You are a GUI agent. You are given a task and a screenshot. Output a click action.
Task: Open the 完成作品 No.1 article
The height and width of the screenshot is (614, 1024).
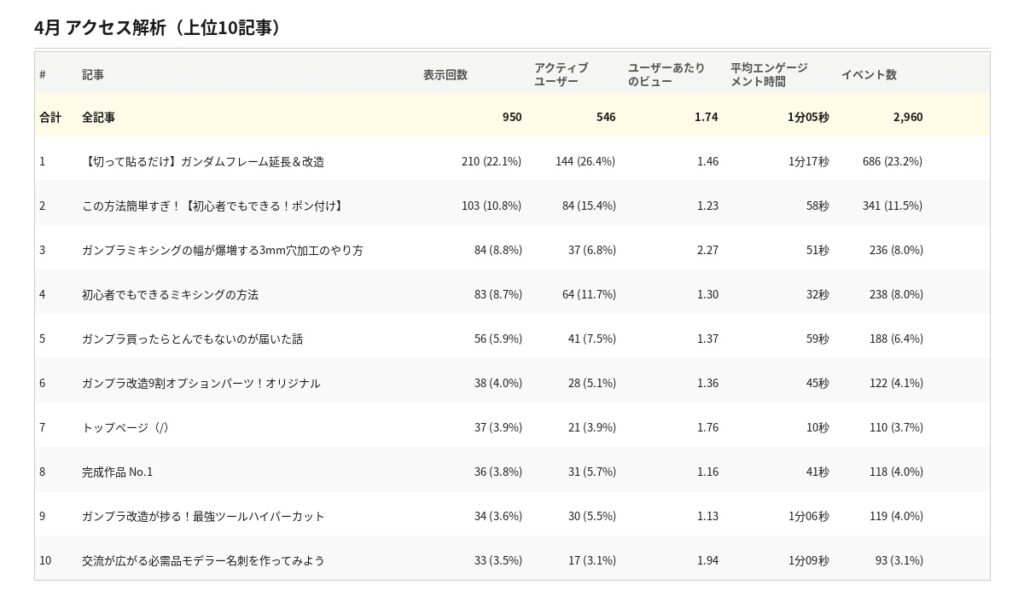(117, 472)
